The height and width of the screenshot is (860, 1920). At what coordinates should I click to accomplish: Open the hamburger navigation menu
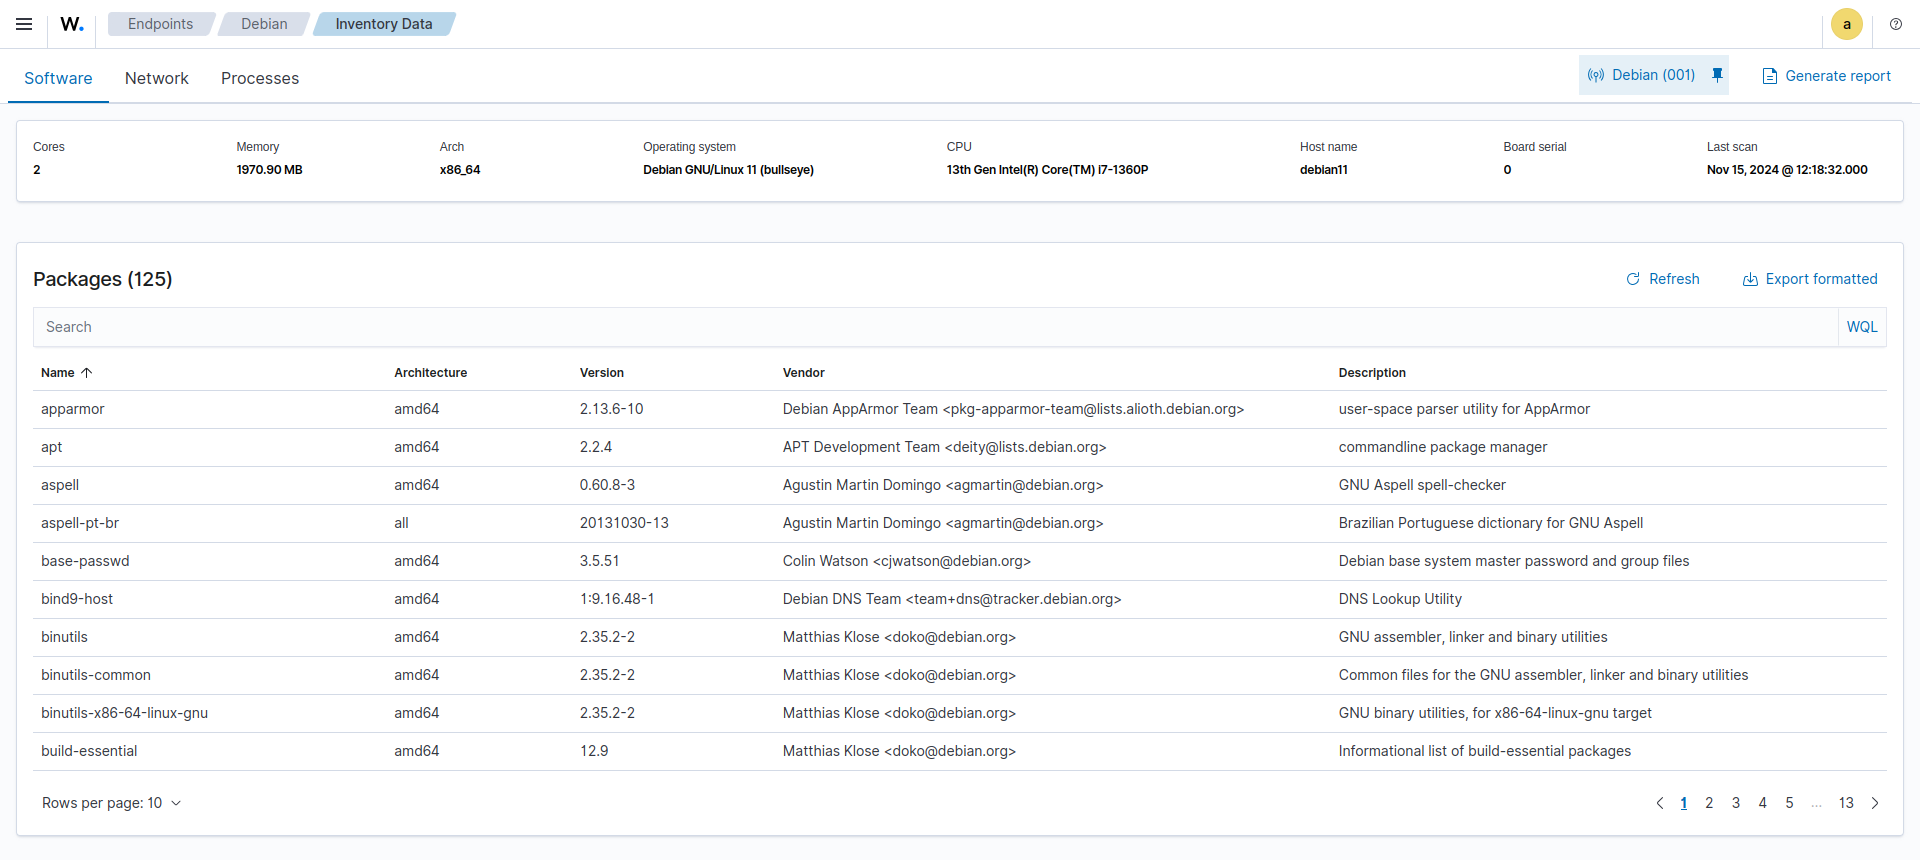(24, 24)
